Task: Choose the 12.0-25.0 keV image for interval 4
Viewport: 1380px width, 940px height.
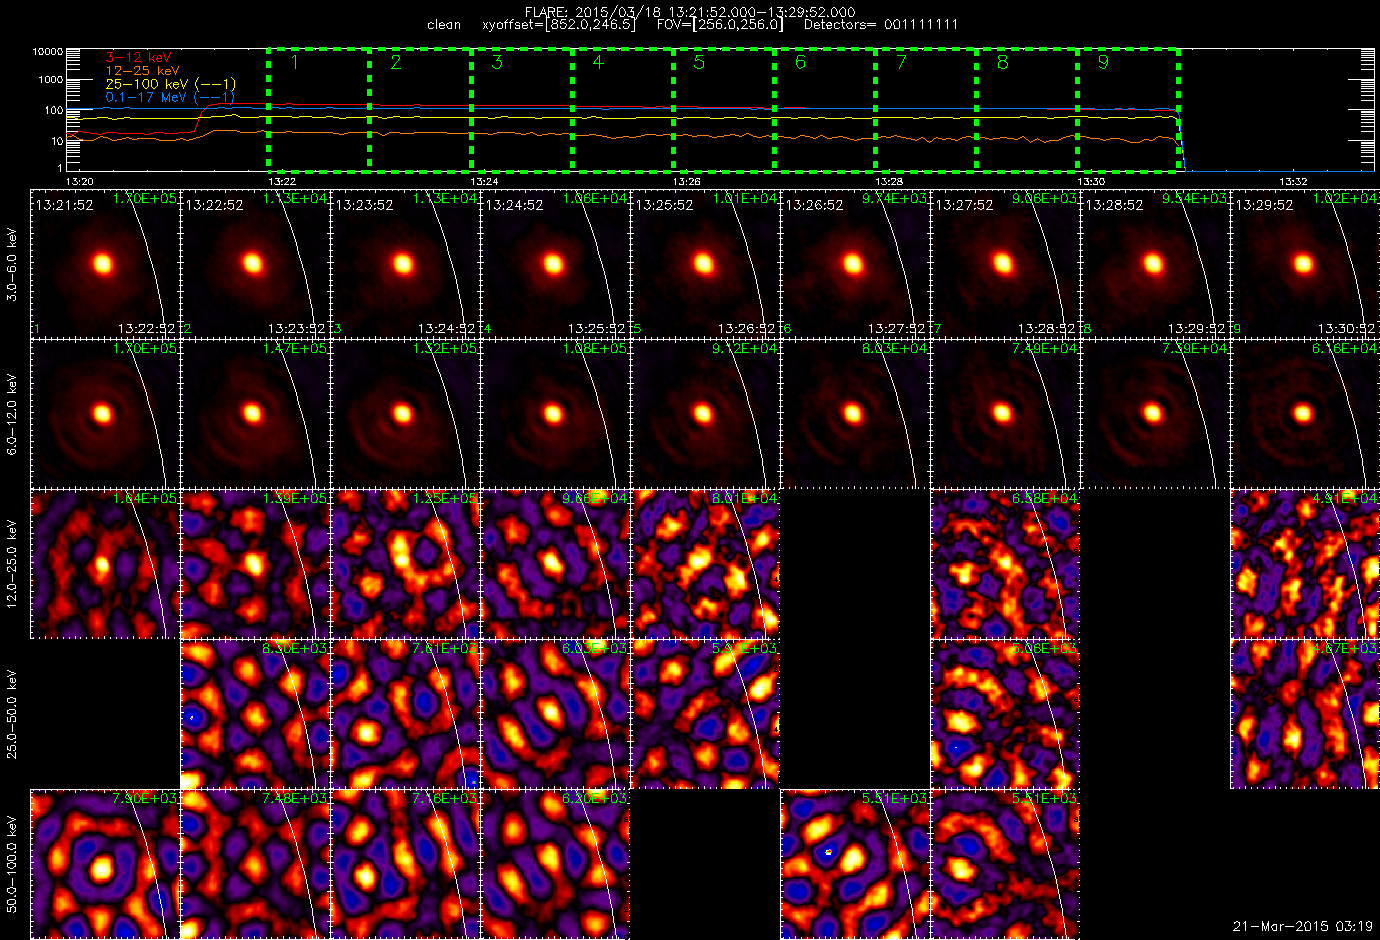Action: point(555,564)
